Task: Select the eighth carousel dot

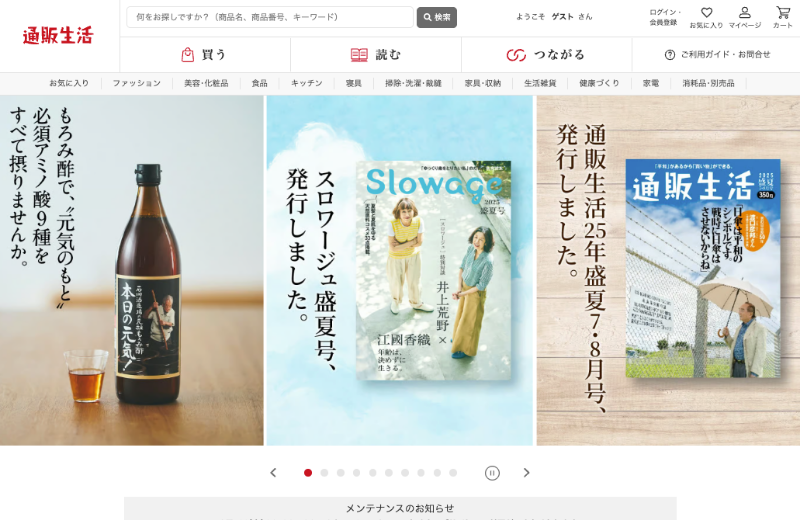Action: click(421, 473)
